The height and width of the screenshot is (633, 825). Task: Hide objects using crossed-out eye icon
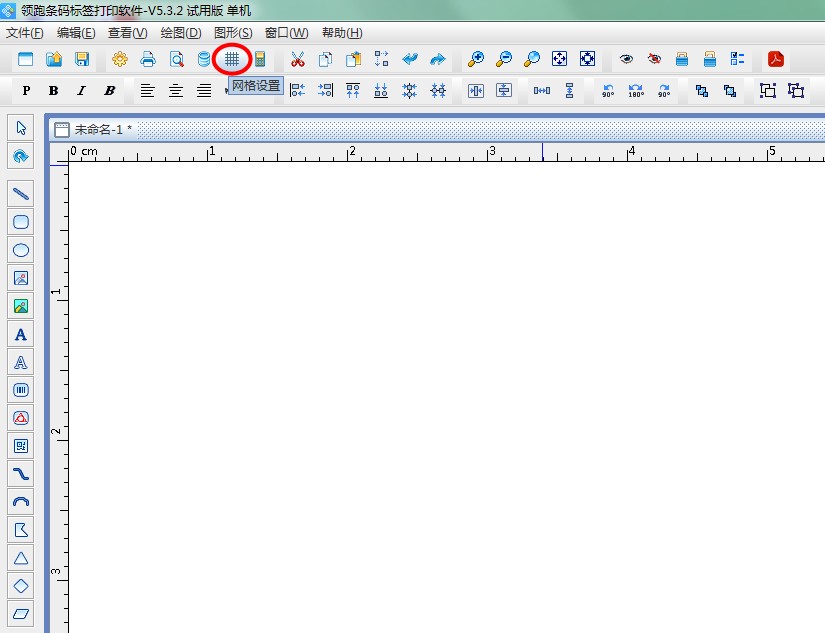click(654, 59)
